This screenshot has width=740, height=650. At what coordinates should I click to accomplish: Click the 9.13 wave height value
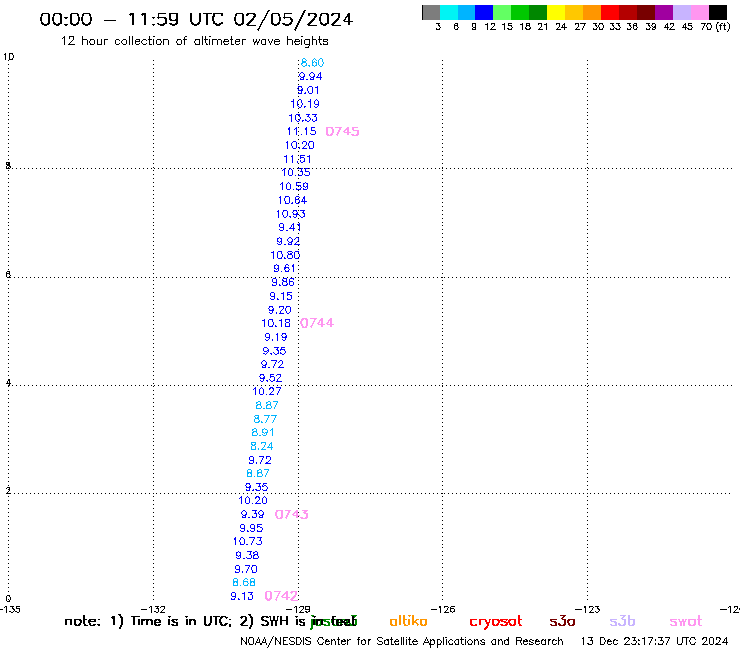242,596
